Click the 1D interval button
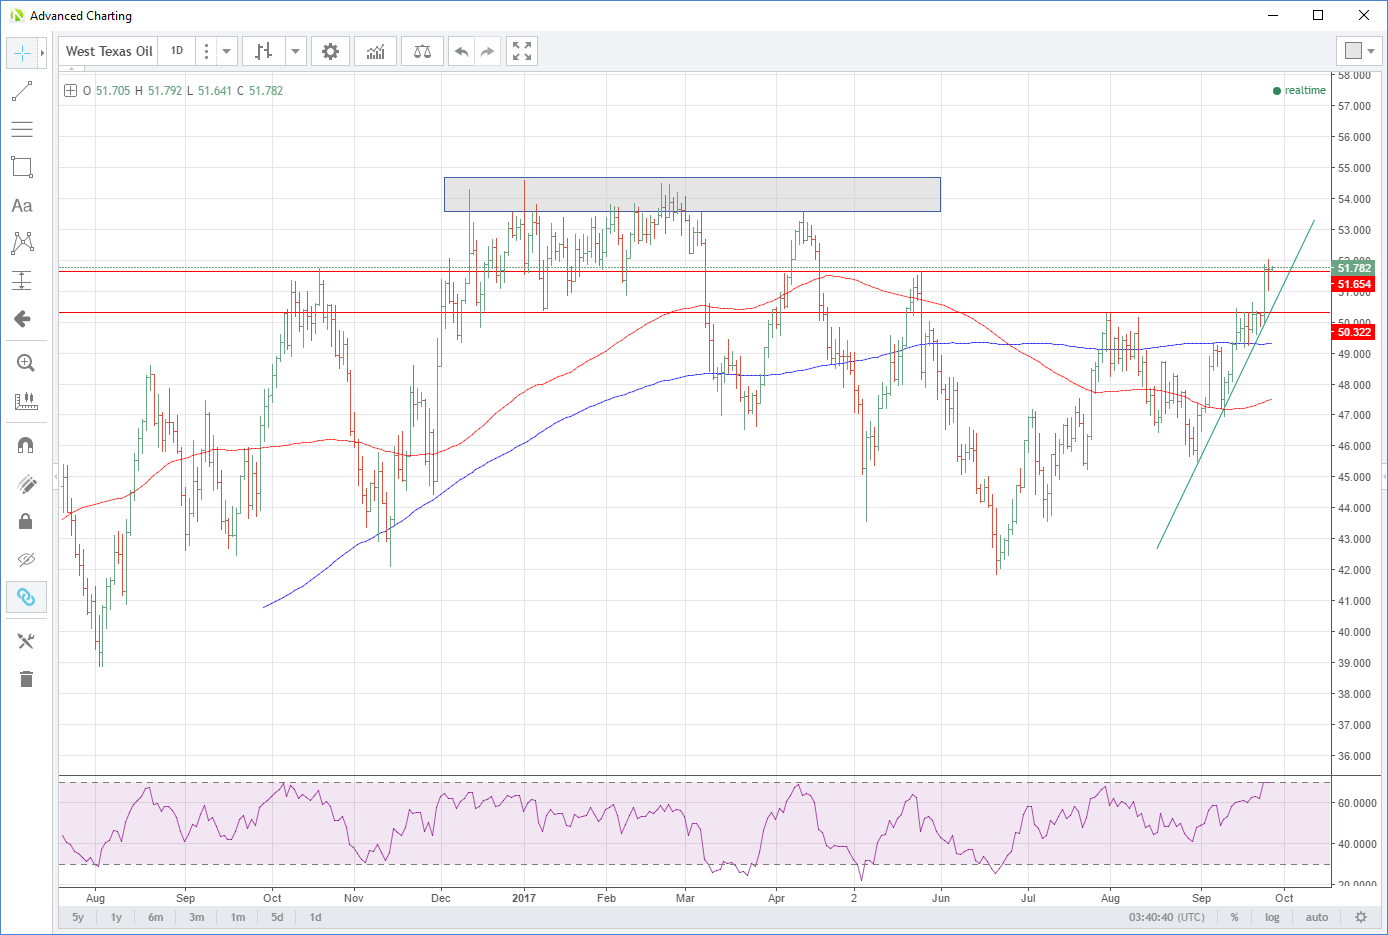Image resolution: width=1388 pixels, height=935 pixels. coord(177,51)
